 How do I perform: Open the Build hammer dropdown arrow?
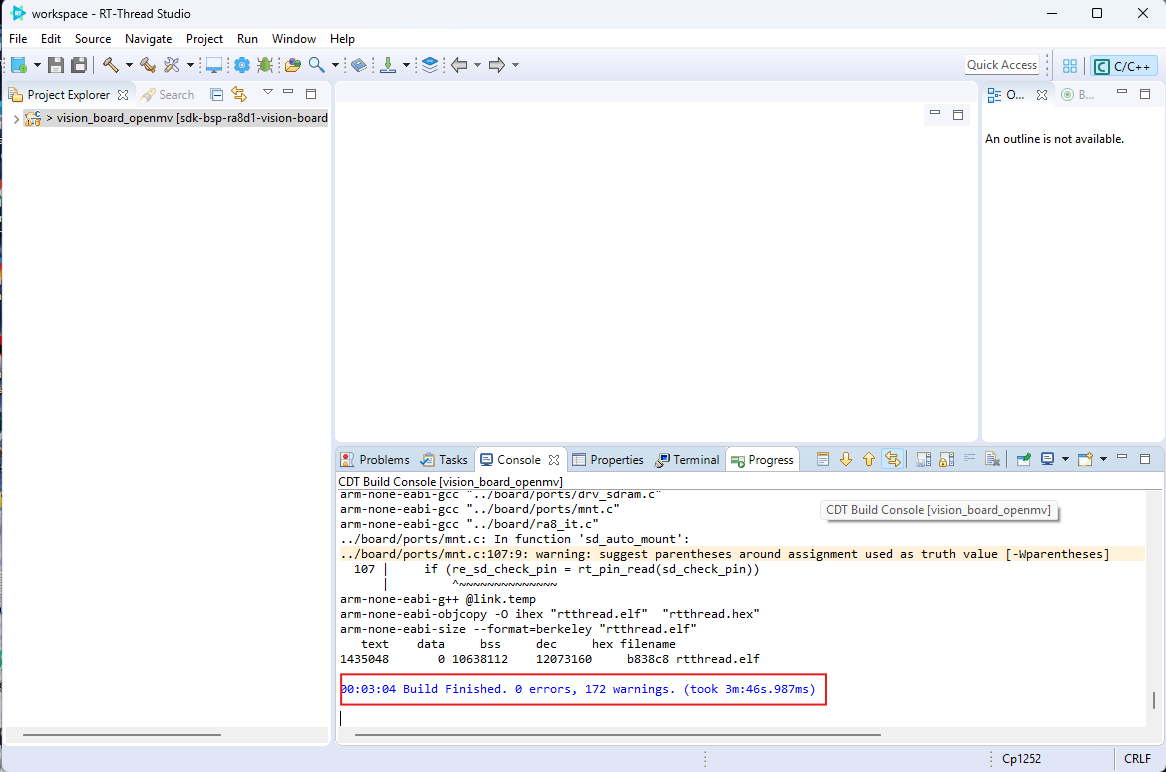click(129, 65)
